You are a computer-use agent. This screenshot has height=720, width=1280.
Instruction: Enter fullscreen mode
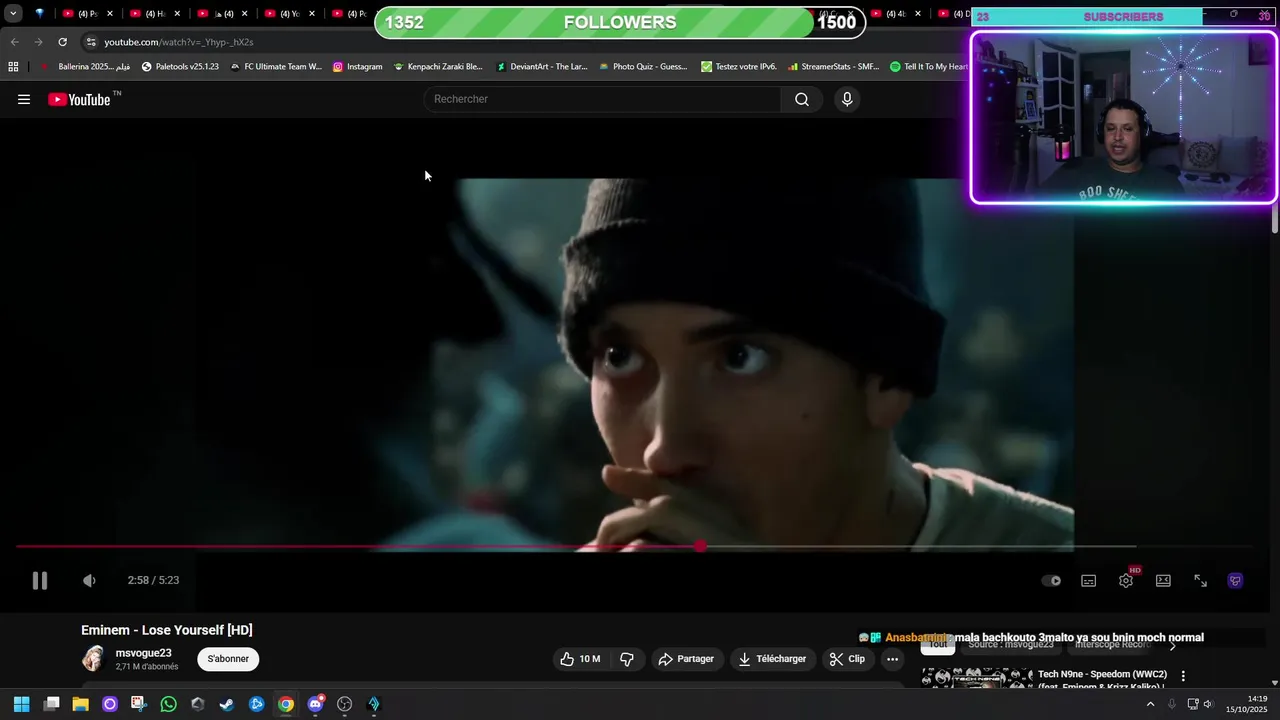pos(1200,580)
